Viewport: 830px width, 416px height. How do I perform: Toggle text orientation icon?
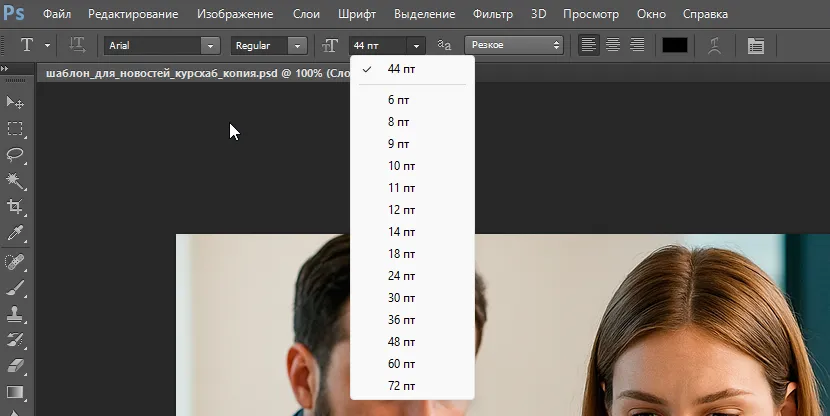77,46
